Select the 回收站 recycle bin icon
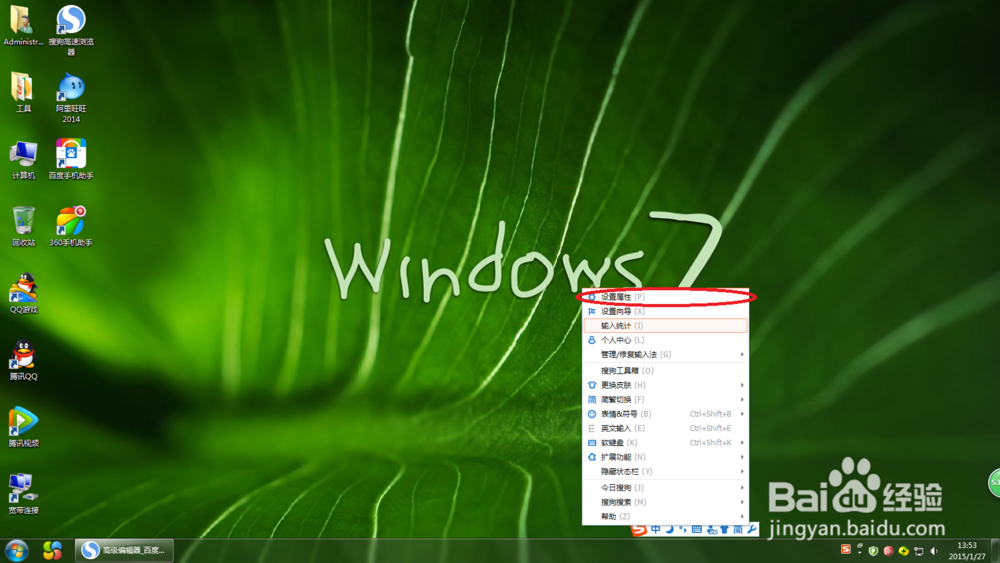Image resolution: width=1000 pixels, height=563 pixels. [24, 226]
